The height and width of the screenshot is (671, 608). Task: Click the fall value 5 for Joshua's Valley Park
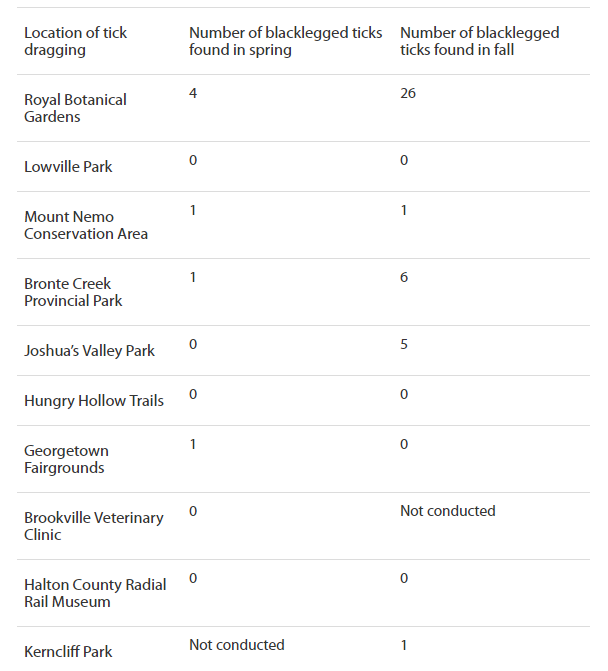point(404,344)
